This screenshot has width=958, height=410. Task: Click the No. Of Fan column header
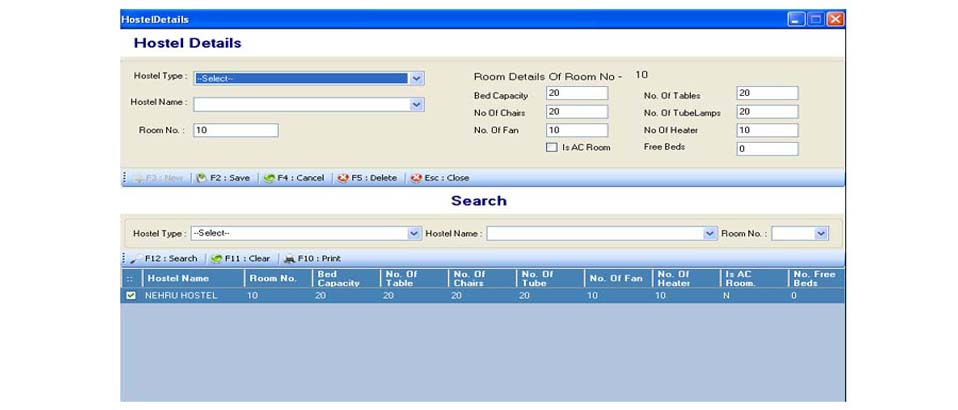click(x=618, y=279)
